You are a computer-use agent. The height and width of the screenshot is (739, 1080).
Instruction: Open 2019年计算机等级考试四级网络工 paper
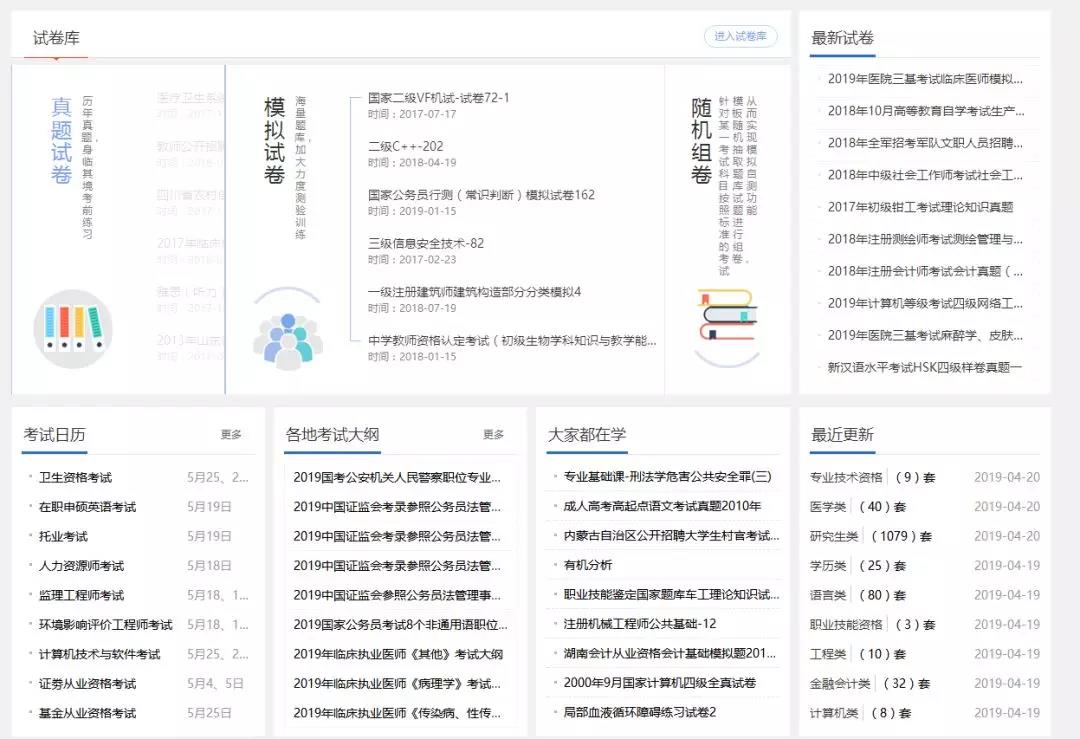(x=925, y=303)
